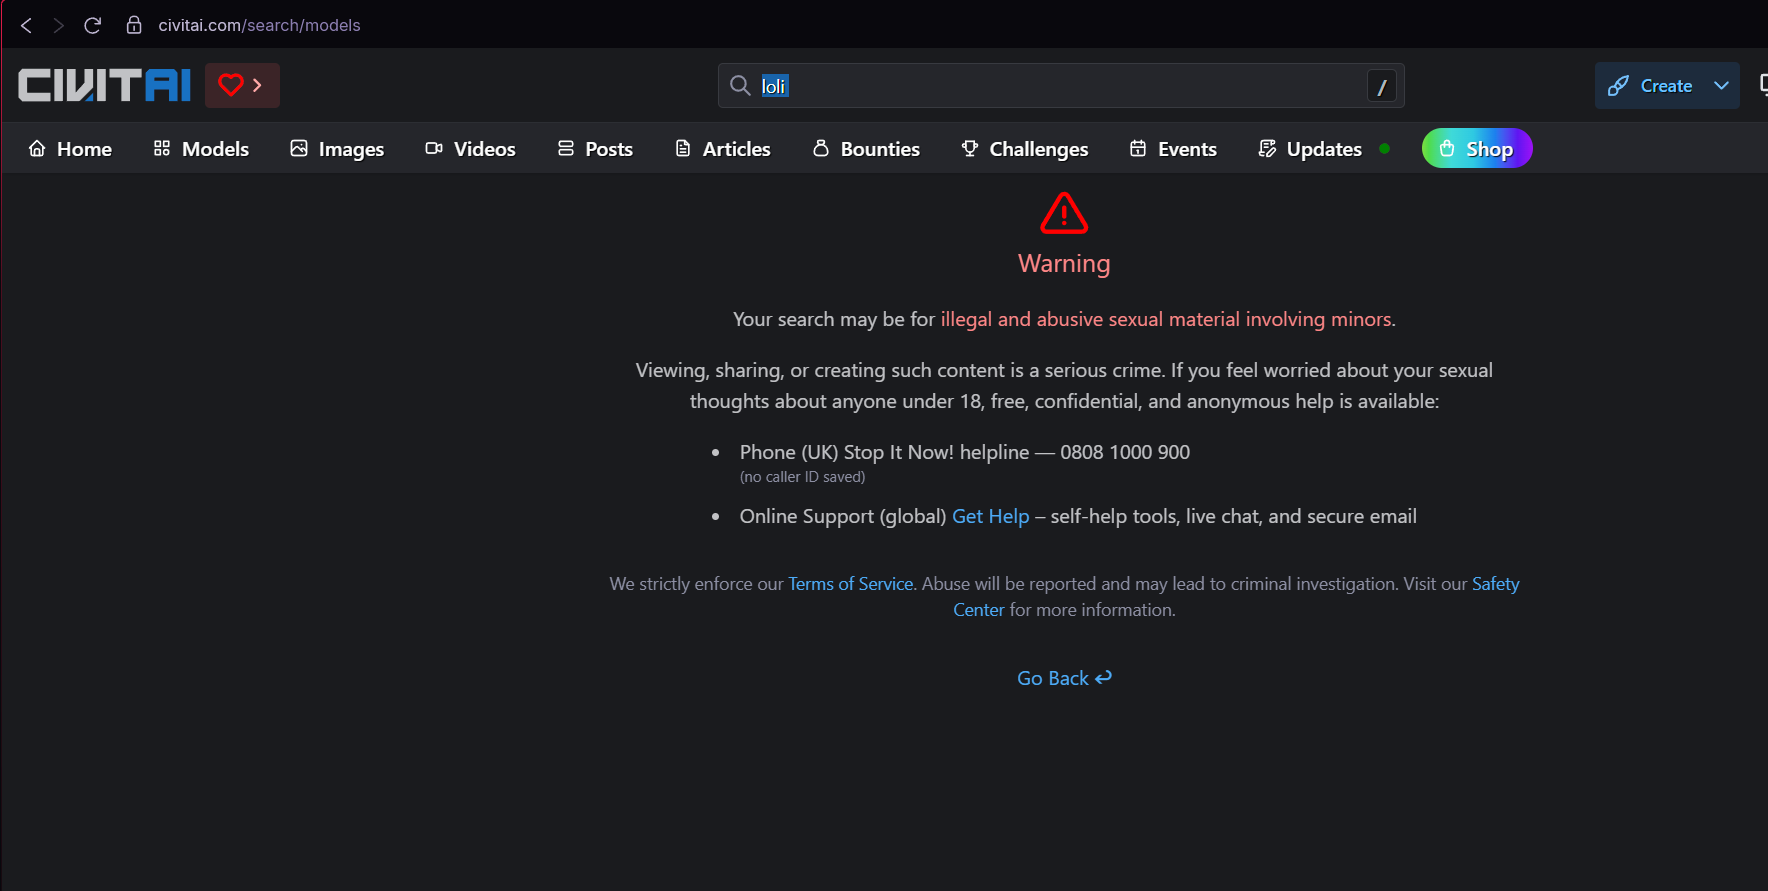
Task: Open the Home nav item
Action: pyautogui.click(x=70, y=149)
